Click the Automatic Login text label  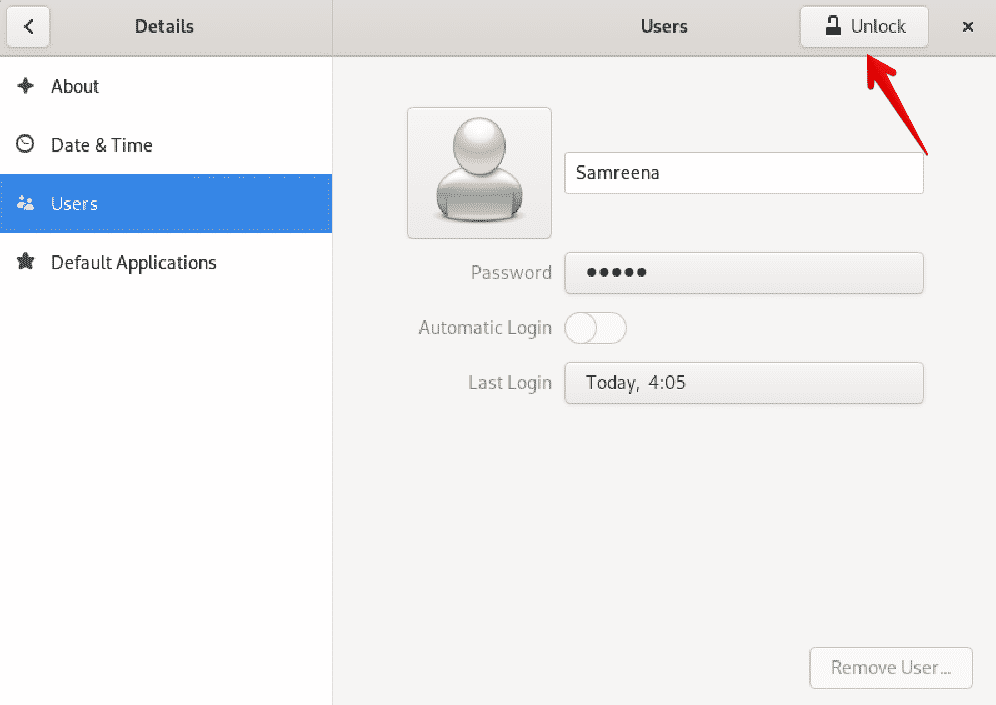point(485,328)
